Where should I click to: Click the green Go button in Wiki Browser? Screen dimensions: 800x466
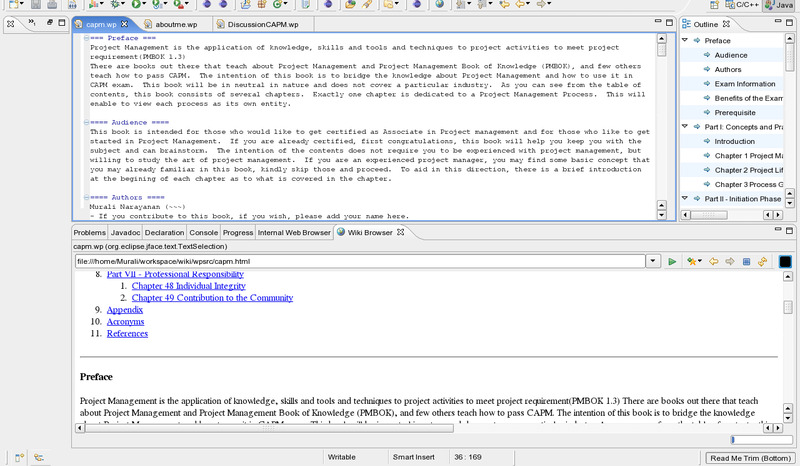pos(672,261)
